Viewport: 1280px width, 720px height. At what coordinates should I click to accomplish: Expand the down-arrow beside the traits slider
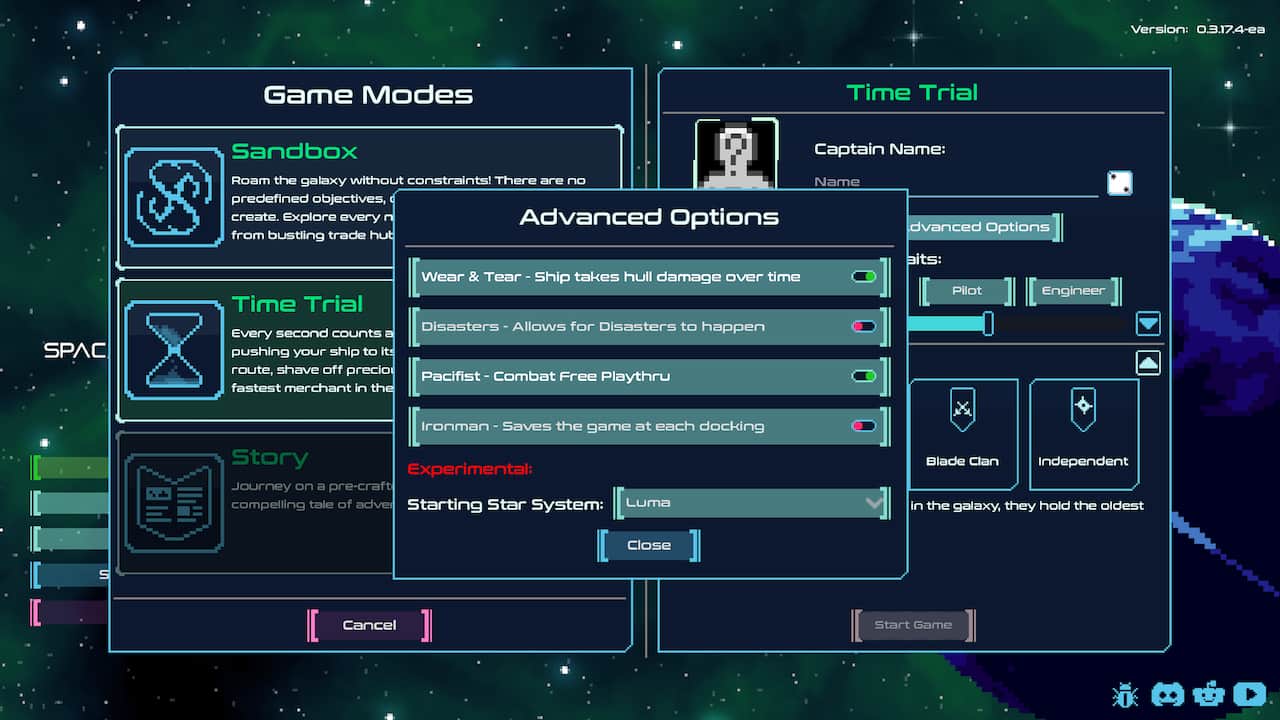point(1148,323)
